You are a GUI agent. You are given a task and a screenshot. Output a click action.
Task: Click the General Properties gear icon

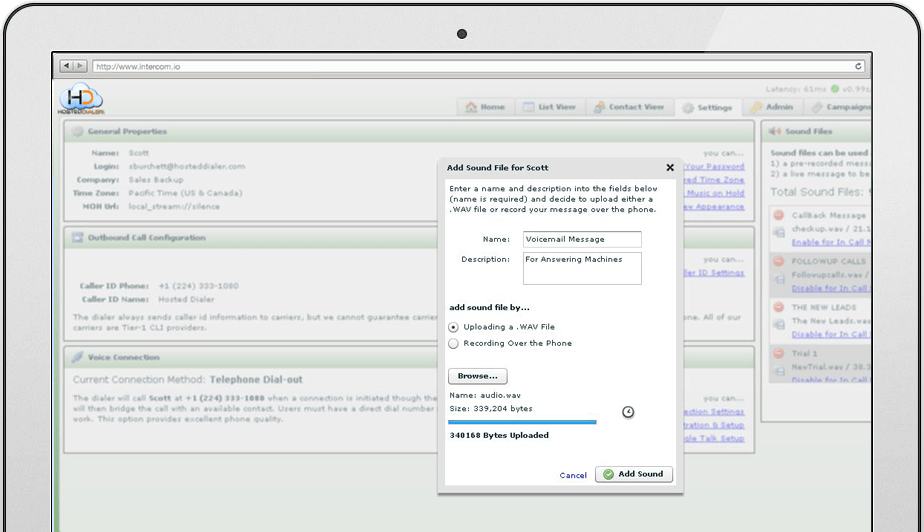click(77, 131)
